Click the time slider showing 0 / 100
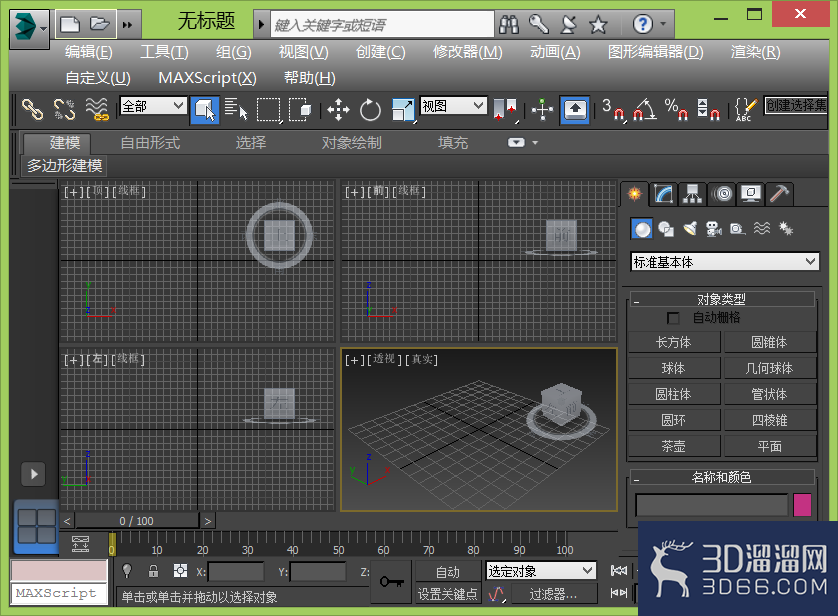Viewport: 838px width, 616px height. click(x=137, y=521)
